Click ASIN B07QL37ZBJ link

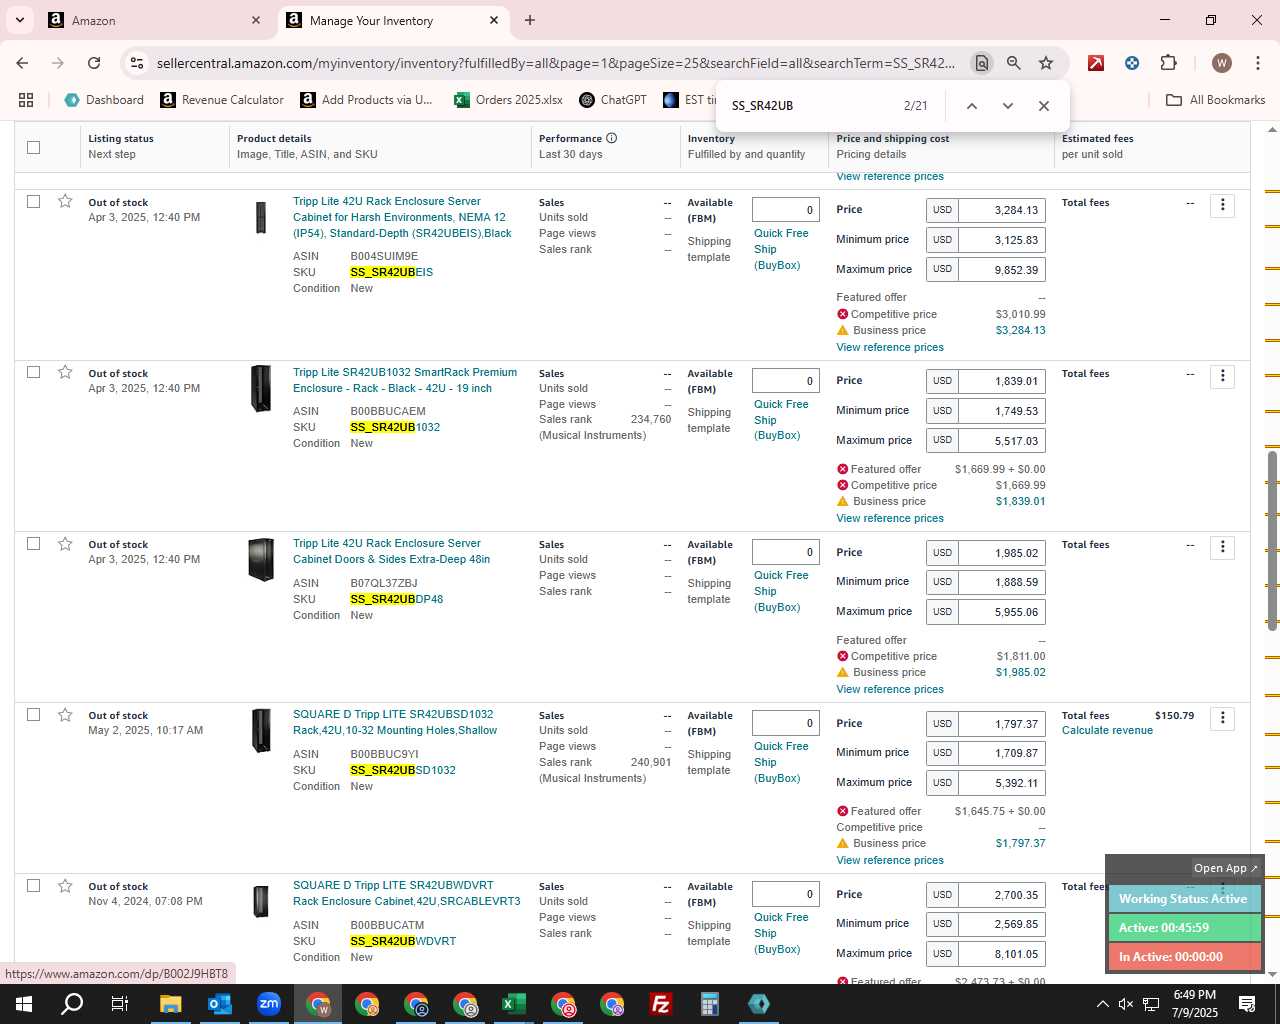tap(384, 583)
